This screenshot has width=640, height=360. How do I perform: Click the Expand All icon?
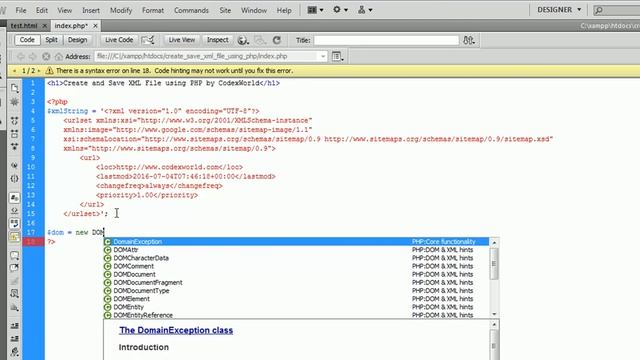15,146
